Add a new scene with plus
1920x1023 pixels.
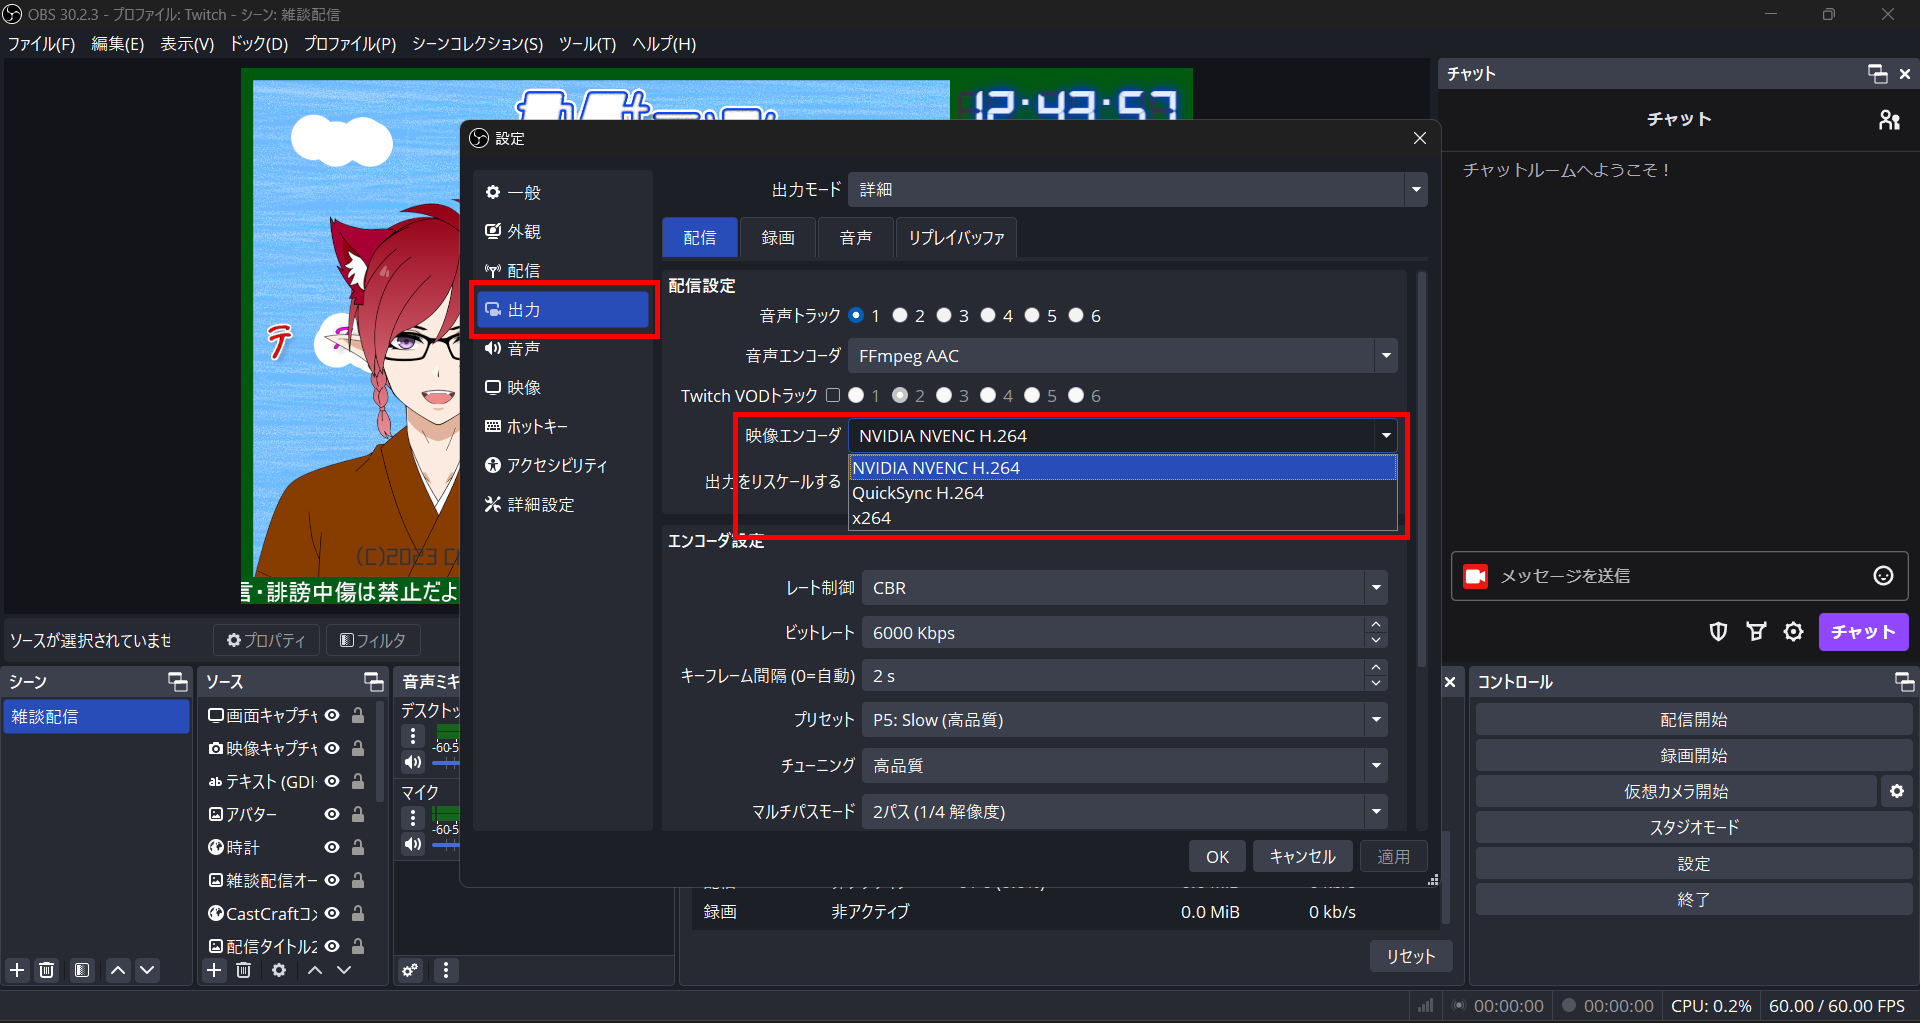pyautogui.click(x=17, y=969)
